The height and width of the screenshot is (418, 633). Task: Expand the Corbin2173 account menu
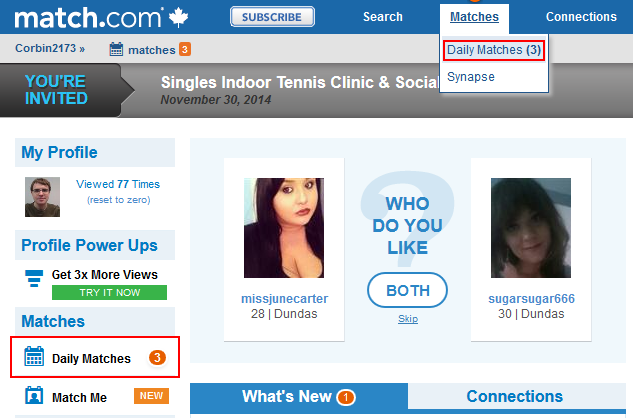pos(50,48)
